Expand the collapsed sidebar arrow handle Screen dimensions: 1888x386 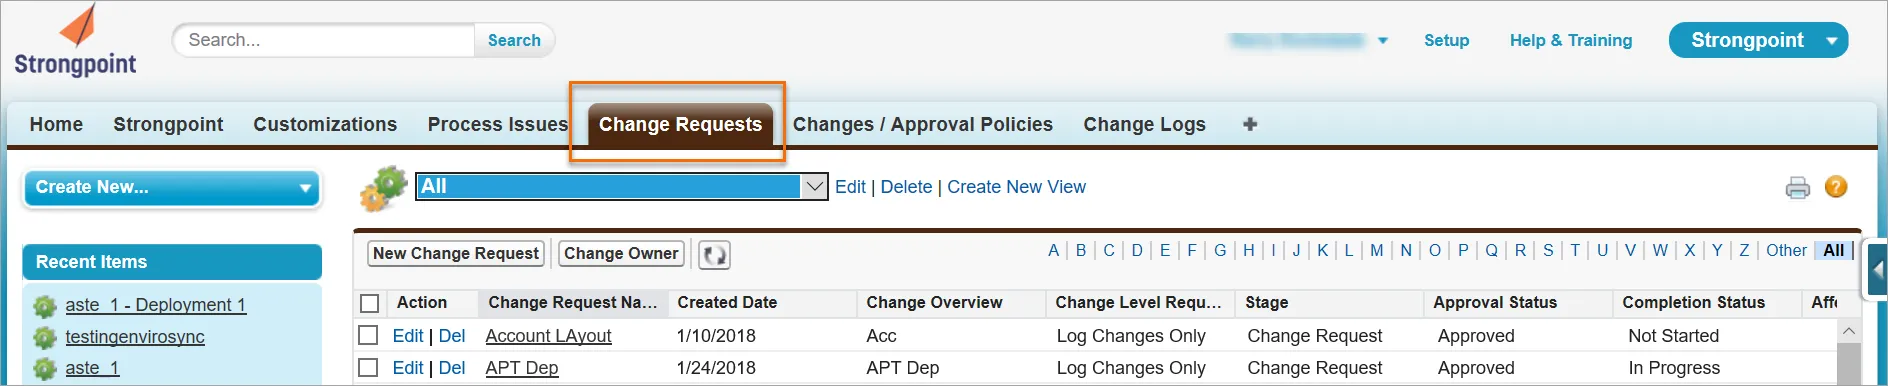[x=1877, y=270]
